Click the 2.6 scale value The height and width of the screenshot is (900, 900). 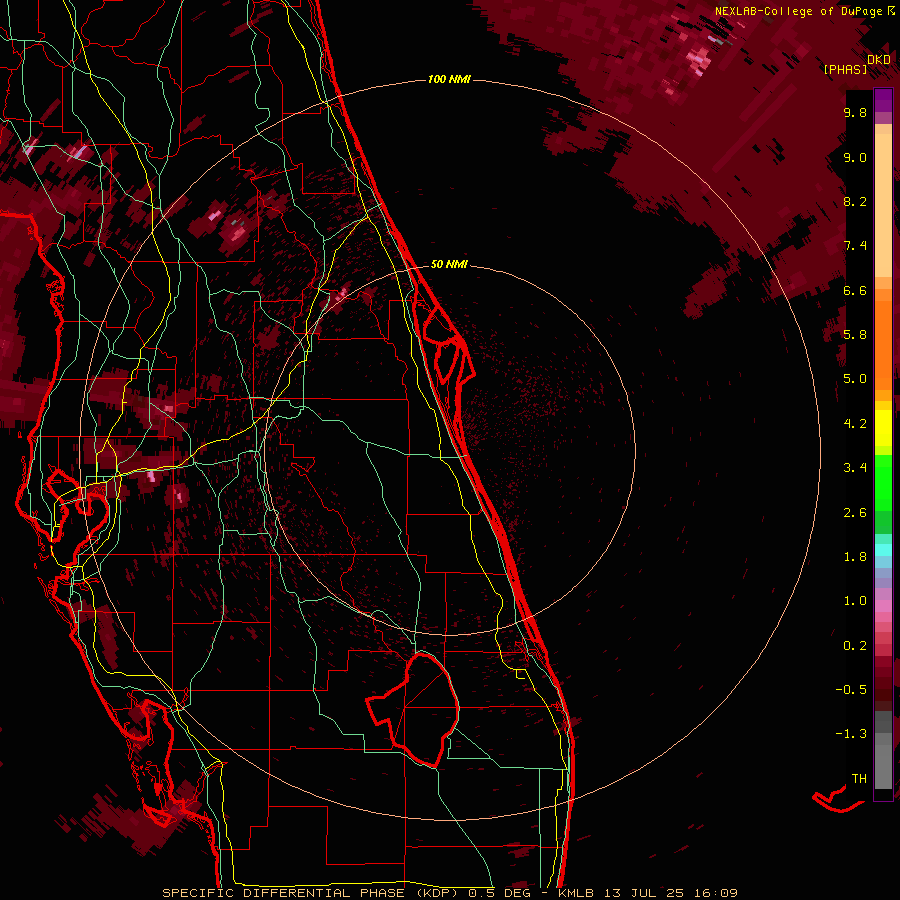point(855,513)
